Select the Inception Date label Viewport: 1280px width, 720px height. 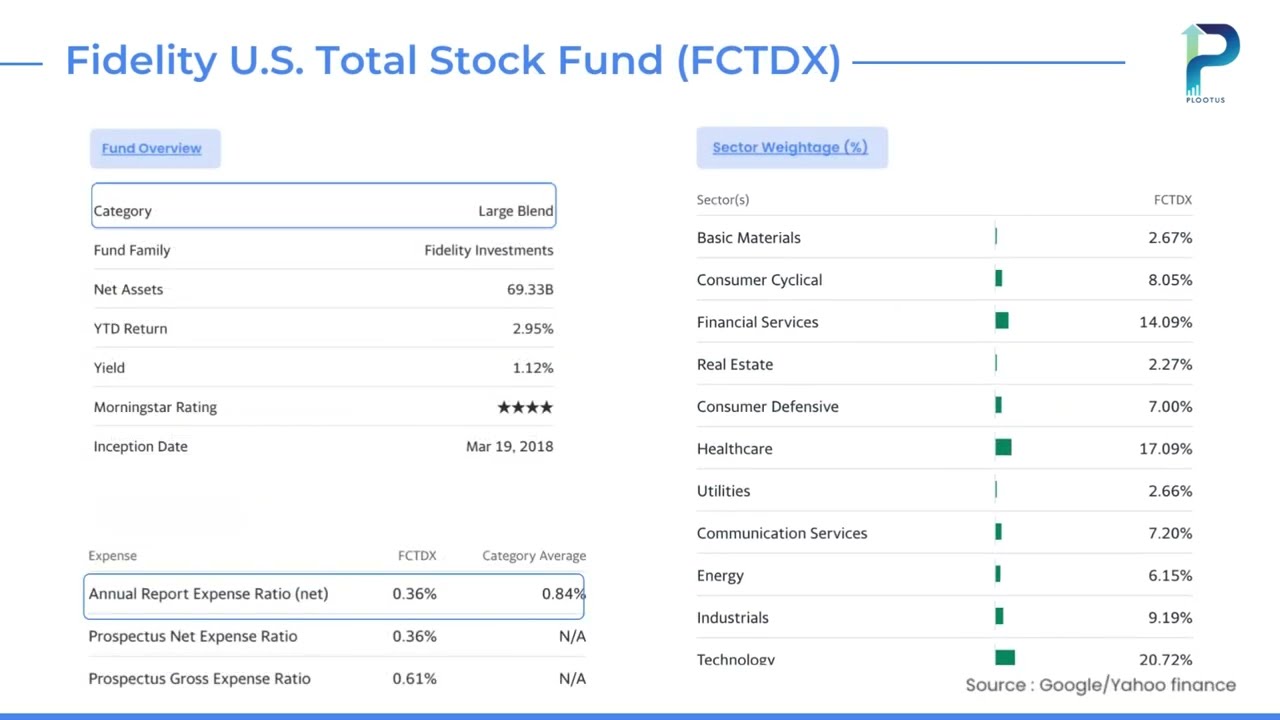[x=140, y=446]
